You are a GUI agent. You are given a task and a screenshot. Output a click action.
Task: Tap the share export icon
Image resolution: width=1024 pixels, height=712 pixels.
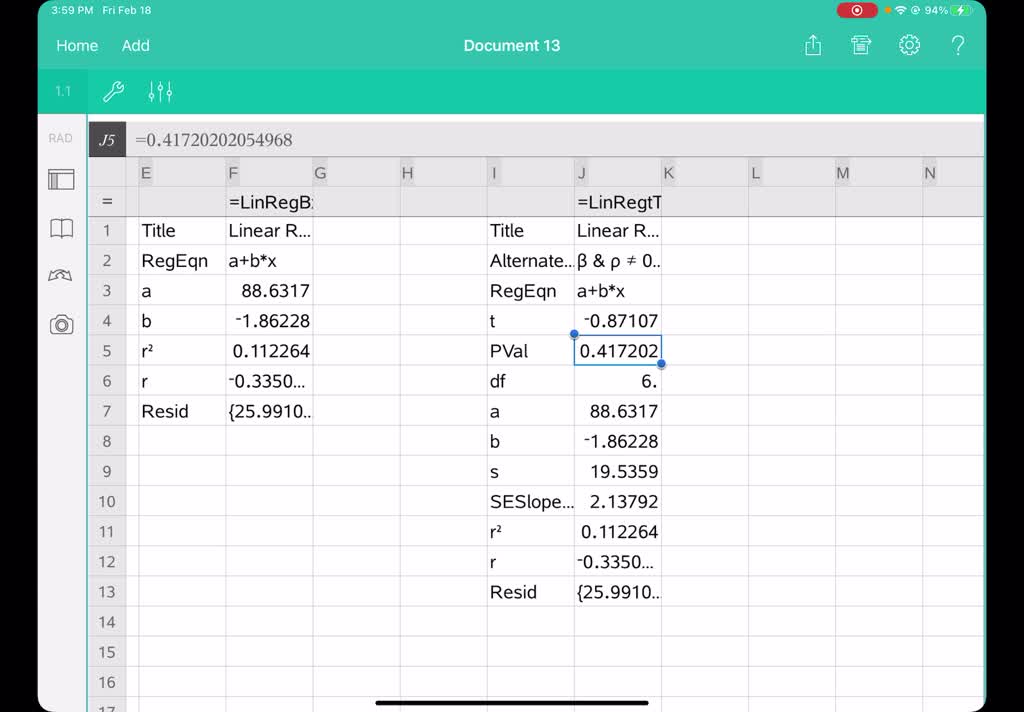click(x=813, y=45)
